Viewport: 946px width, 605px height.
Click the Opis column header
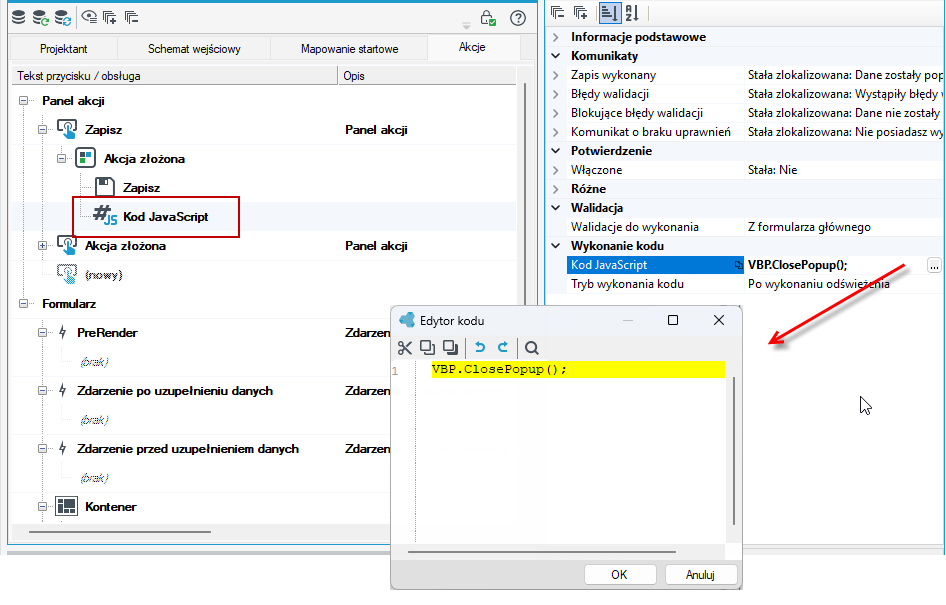pyautogui.click(x=427, y=75)
